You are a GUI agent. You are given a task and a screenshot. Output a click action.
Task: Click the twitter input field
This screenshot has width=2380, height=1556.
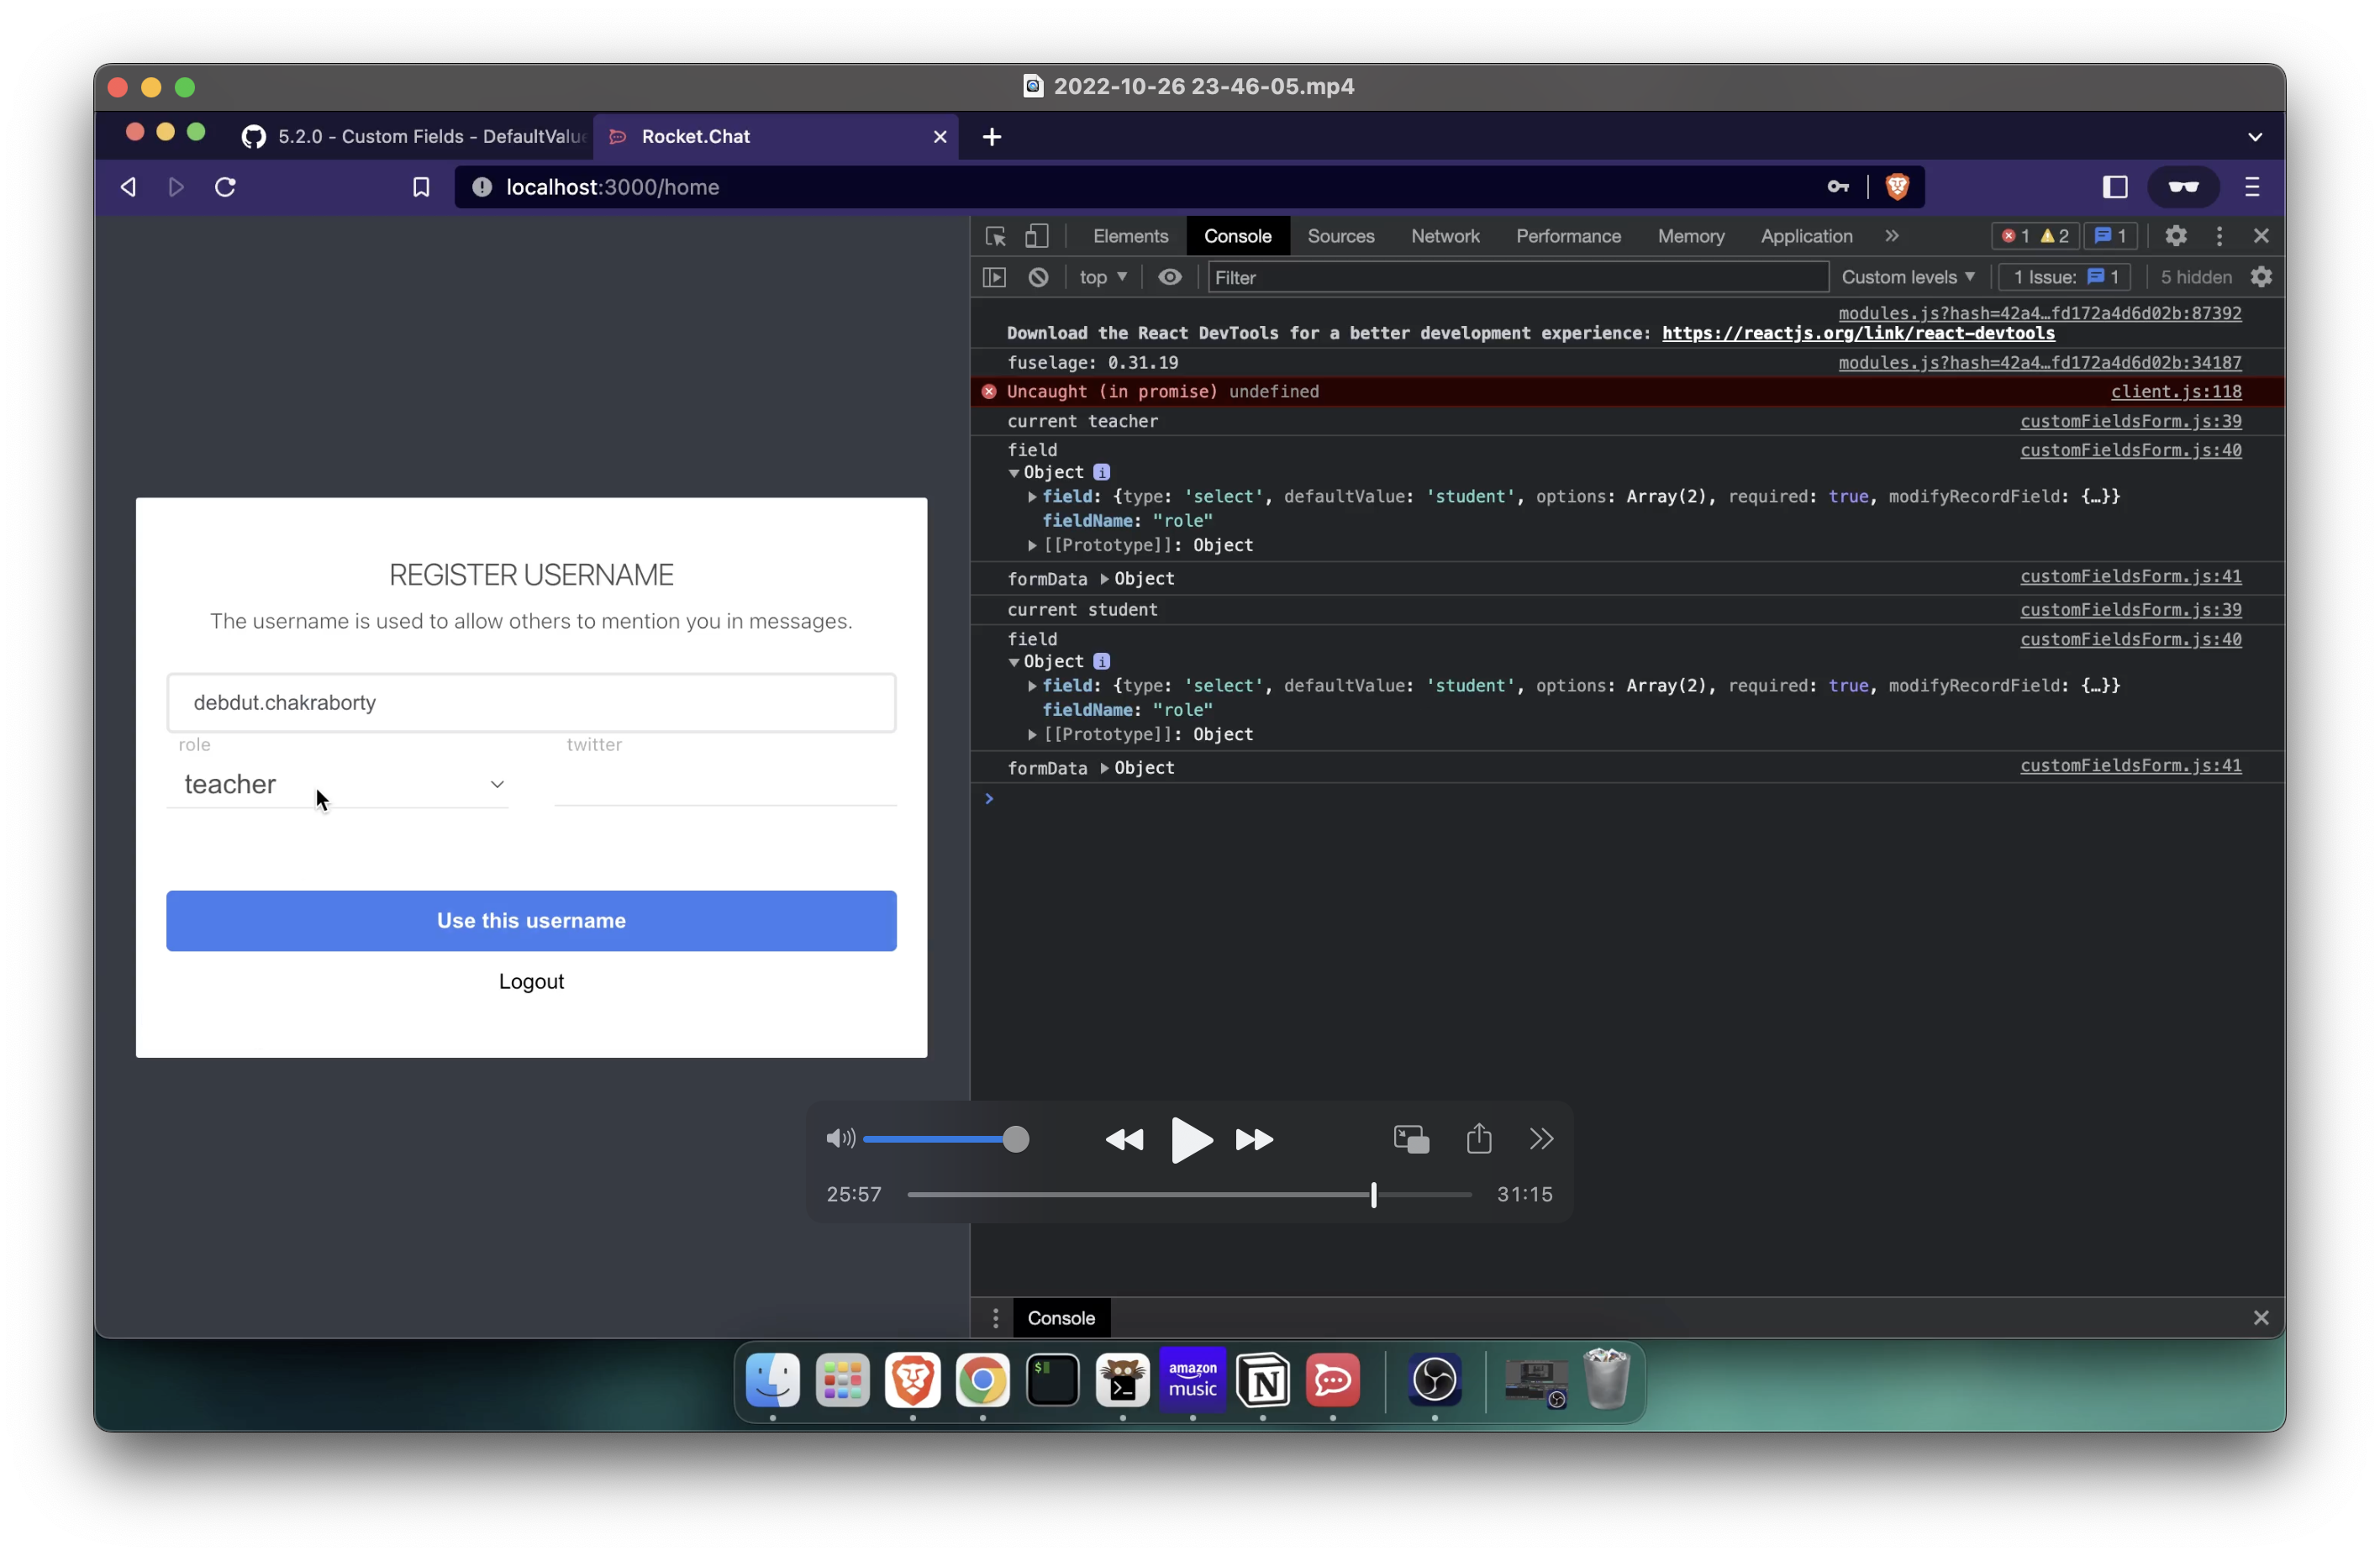[x=725, y=784]
